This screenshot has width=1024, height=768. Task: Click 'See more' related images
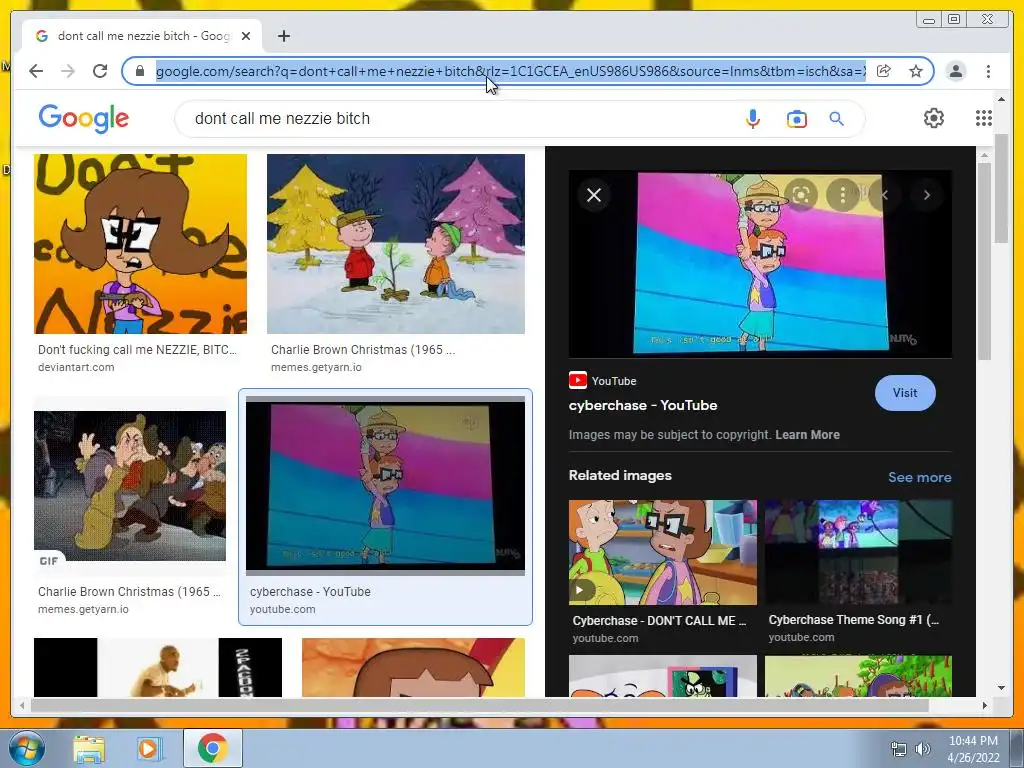919,477
